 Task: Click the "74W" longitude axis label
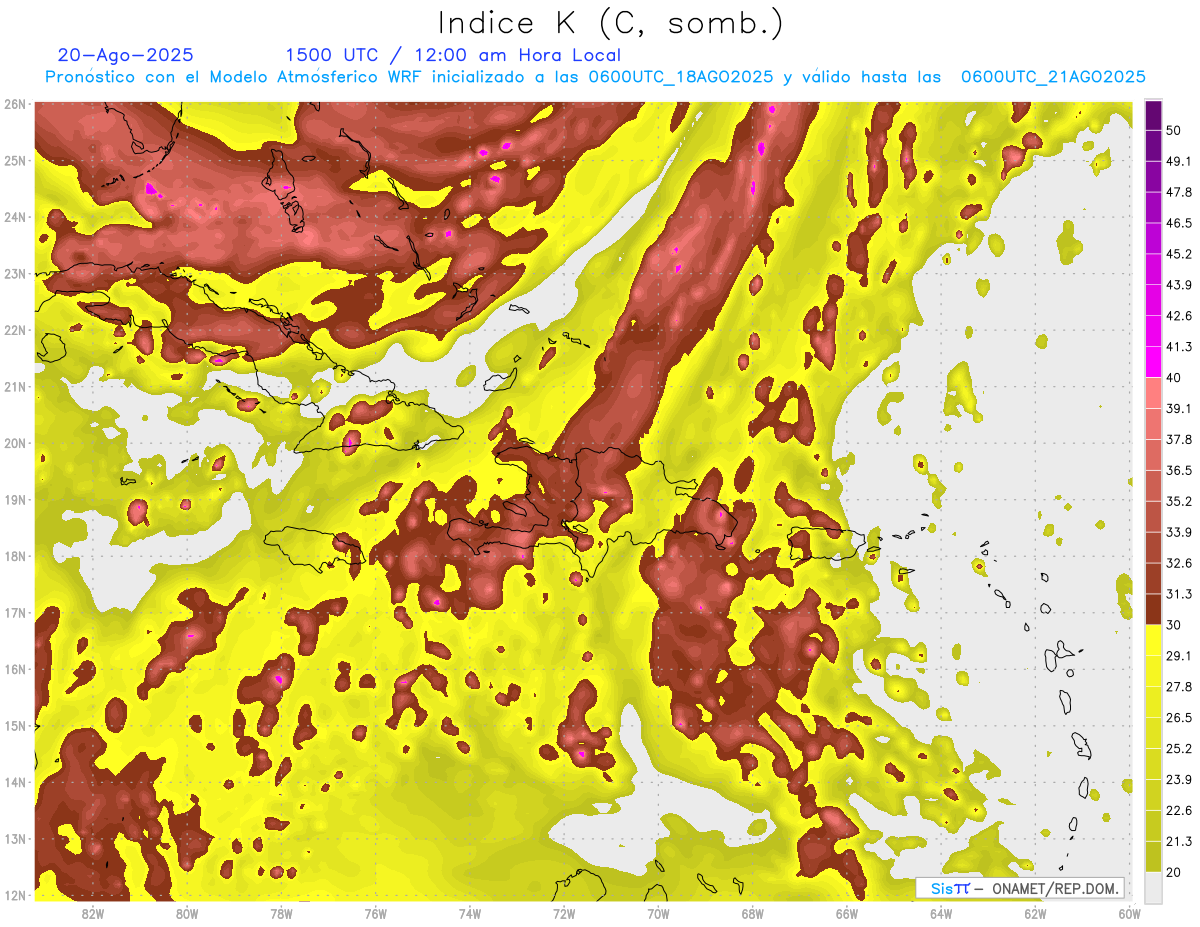pos(470,913)
